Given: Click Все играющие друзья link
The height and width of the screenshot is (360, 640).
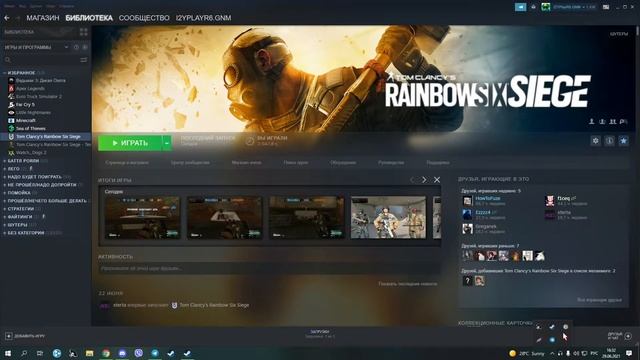Looking at the screenshot, I should [599, 300].
